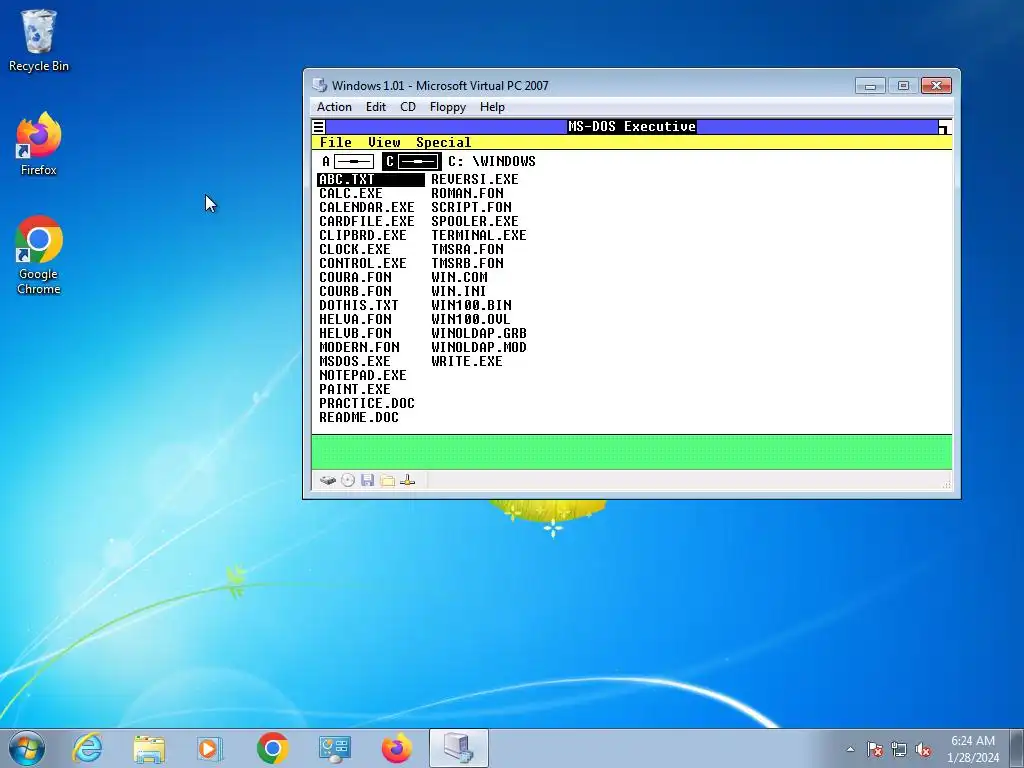This screenshot has height=768, width=1024.
Task: Select Firefox desktop shortcut
Action: pos(39,144)
